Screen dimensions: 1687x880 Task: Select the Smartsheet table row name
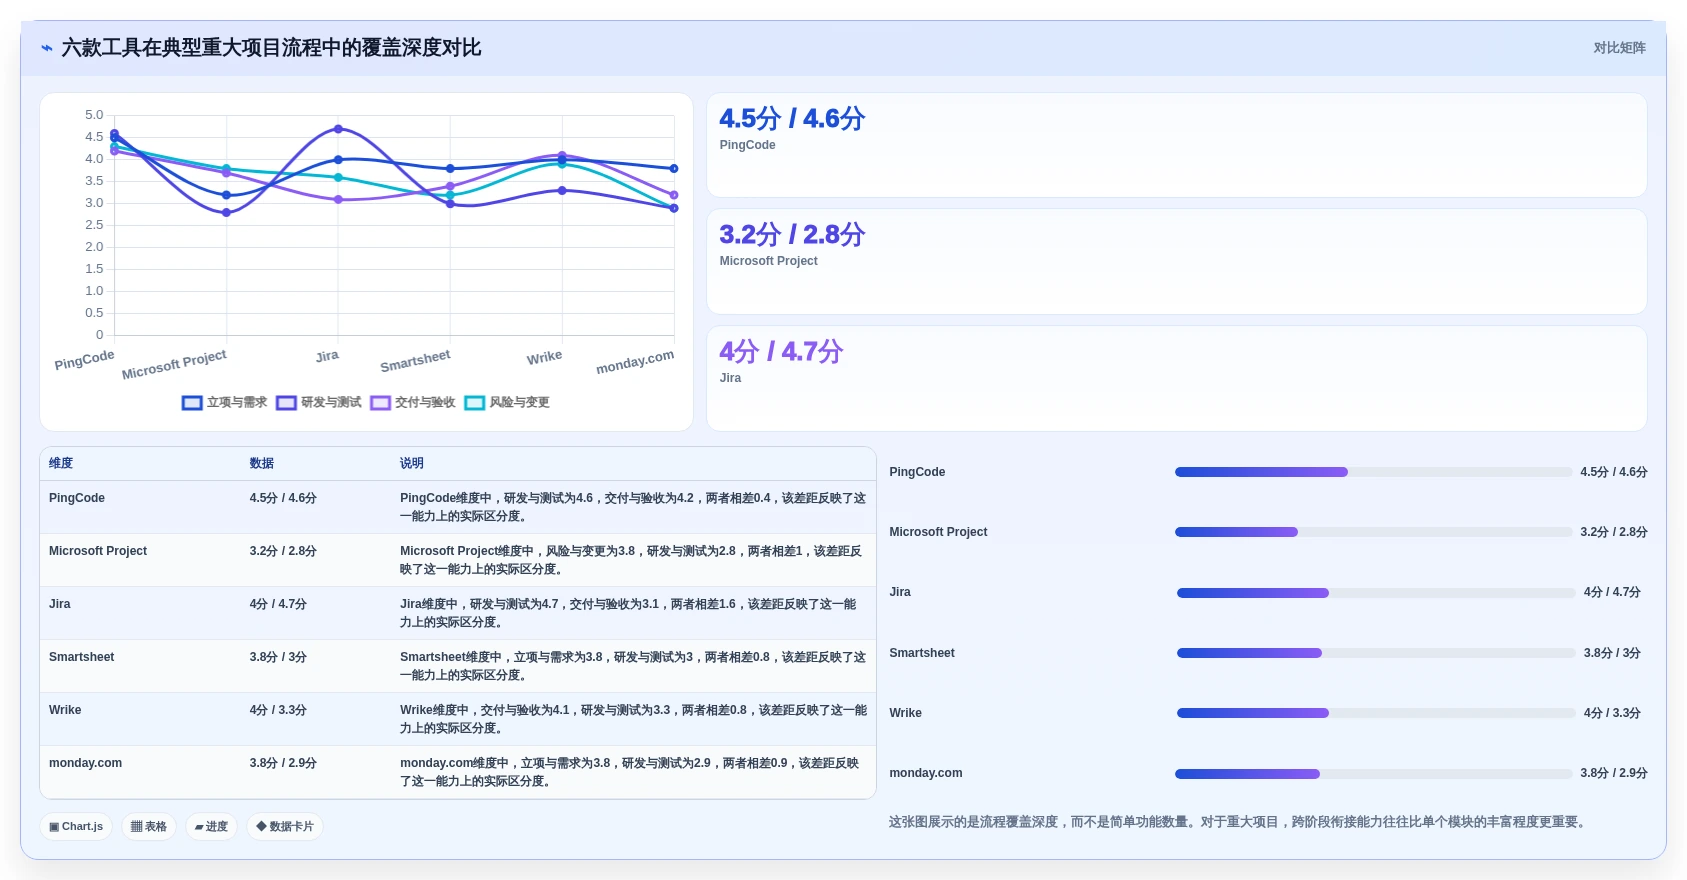pos(82,657)
